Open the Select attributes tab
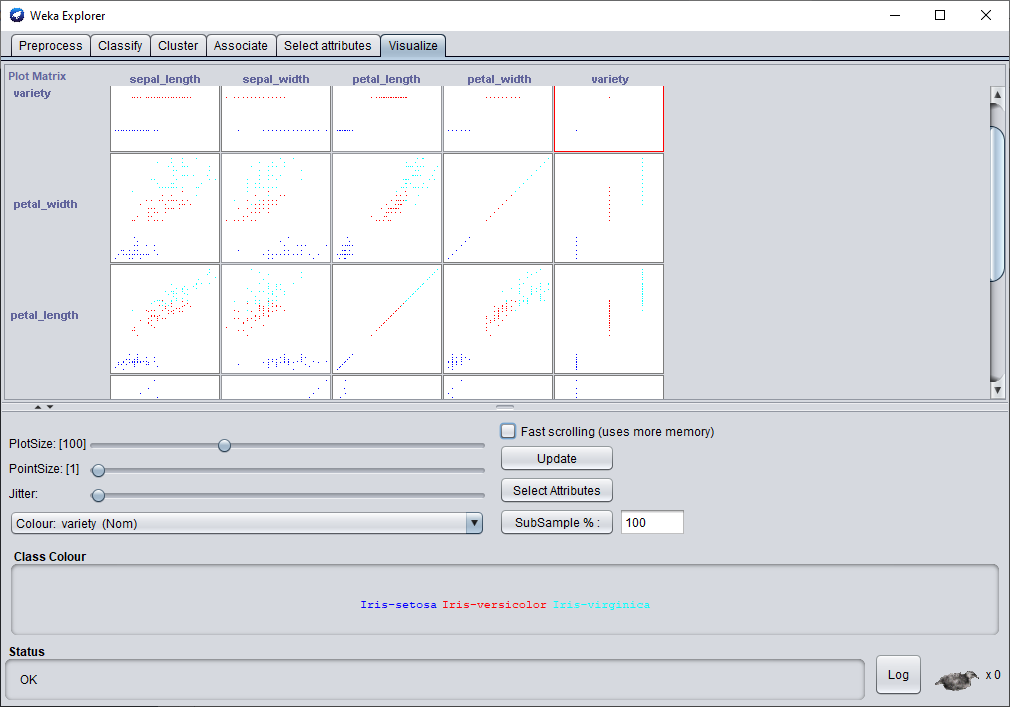The image size is (1010, 707). point(328,46)
